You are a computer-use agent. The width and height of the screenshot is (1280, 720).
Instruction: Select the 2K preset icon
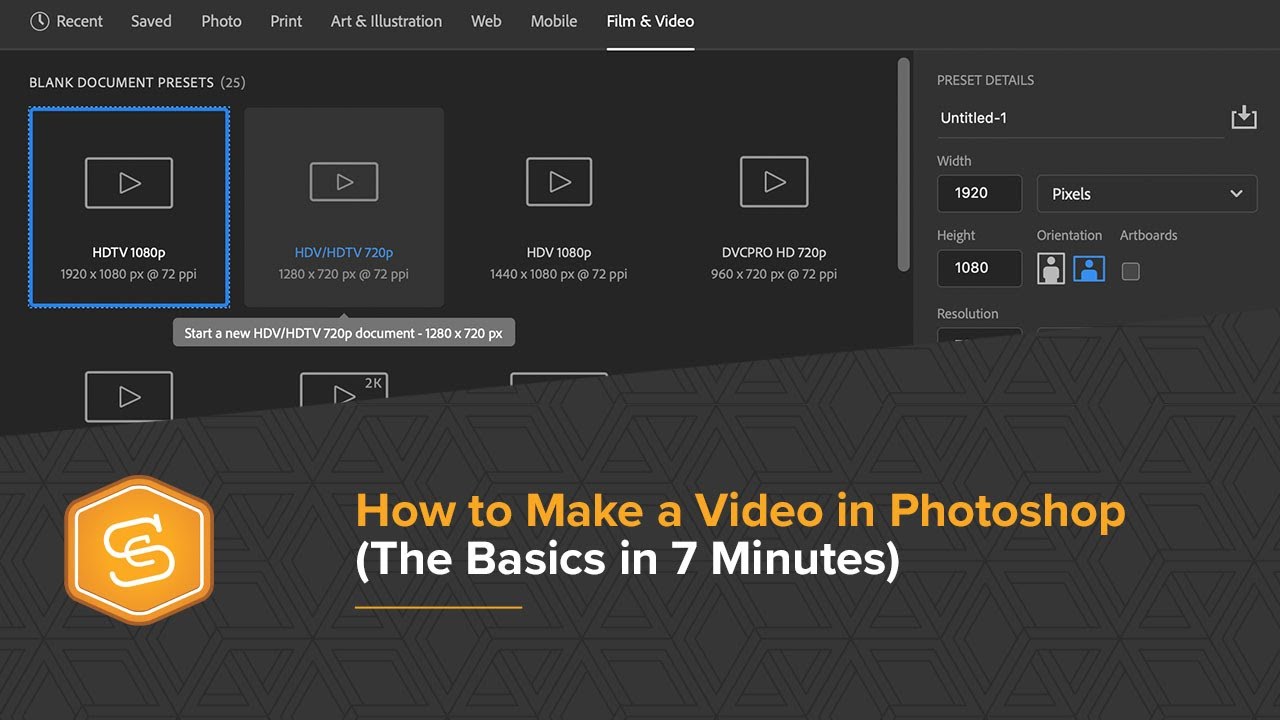coord(344,390)
